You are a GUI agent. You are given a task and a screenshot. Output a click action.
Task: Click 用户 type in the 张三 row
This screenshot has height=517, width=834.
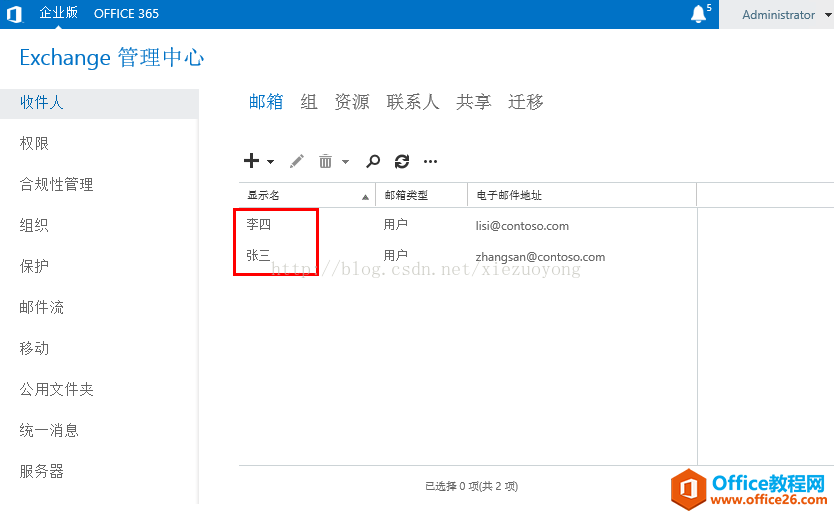coord(396,255)
